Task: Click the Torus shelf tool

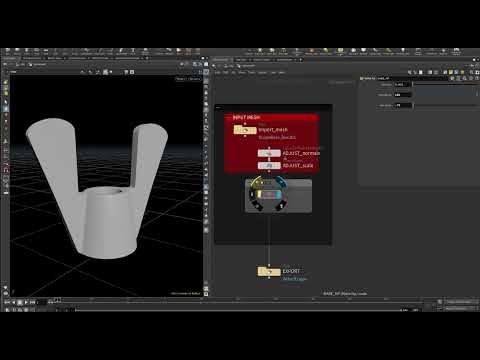Action: 36,51
